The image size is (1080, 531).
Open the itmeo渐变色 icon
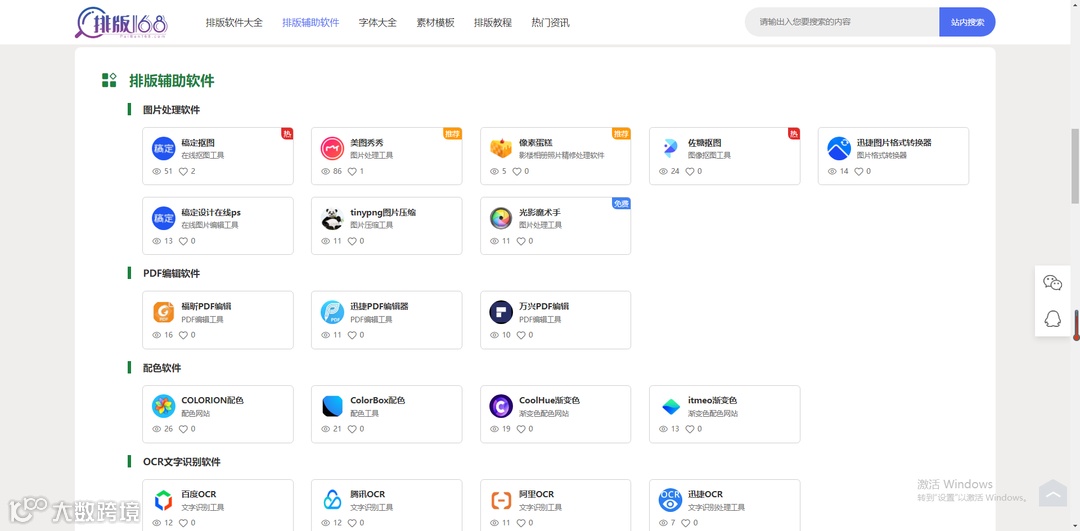[670, 406]
